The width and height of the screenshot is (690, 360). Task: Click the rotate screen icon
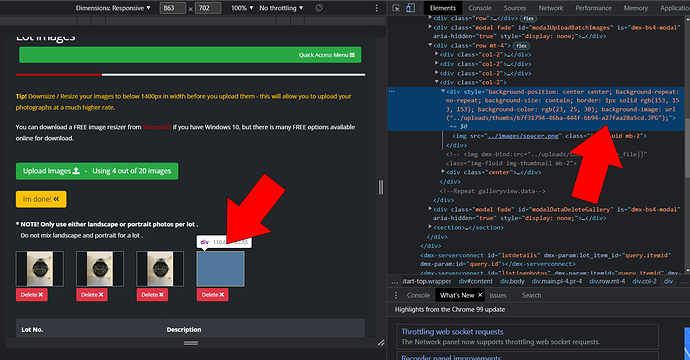(319, 8)
